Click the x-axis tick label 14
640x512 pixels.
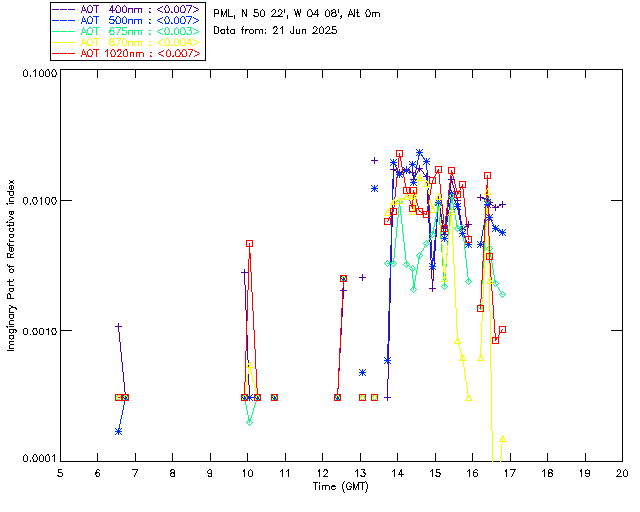397,472
